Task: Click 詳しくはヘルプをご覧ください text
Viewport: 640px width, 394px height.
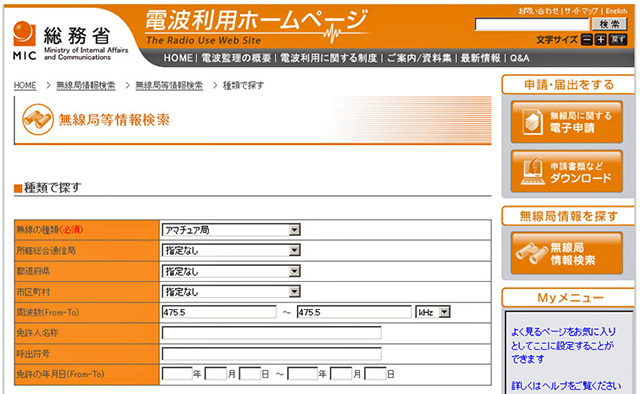Action: (566, 386)
